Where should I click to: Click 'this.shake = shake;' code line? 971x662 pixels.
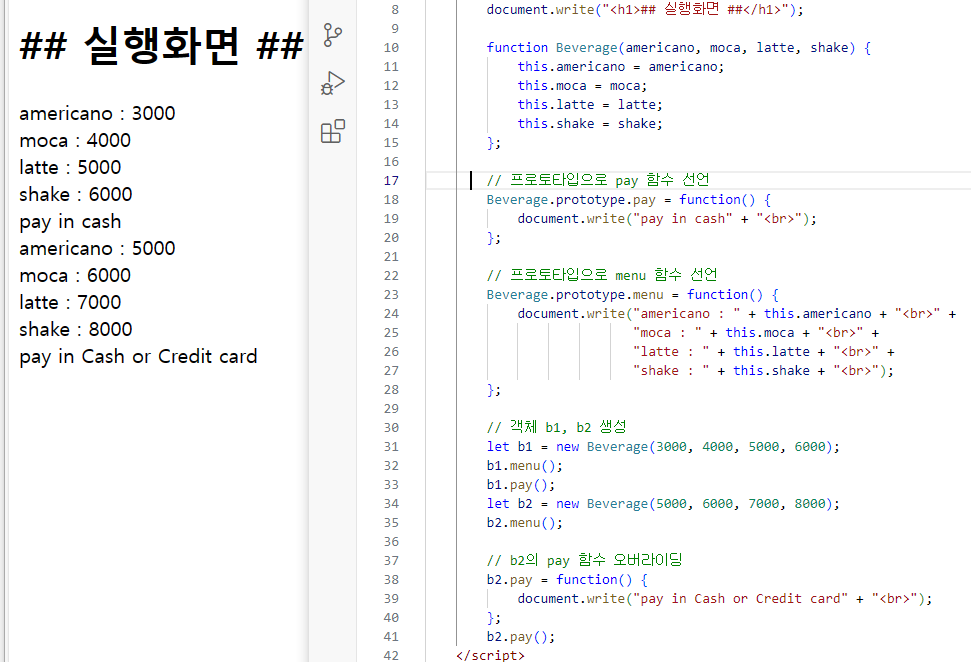[590, 124]
